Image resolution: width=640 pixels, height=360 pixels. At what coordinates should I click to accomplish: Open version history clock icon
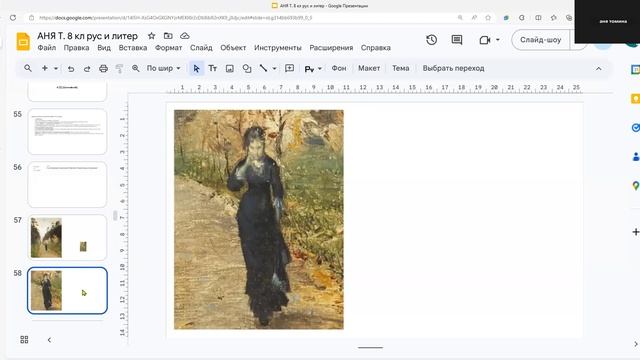pyautogui.click(x=431, y=40)
